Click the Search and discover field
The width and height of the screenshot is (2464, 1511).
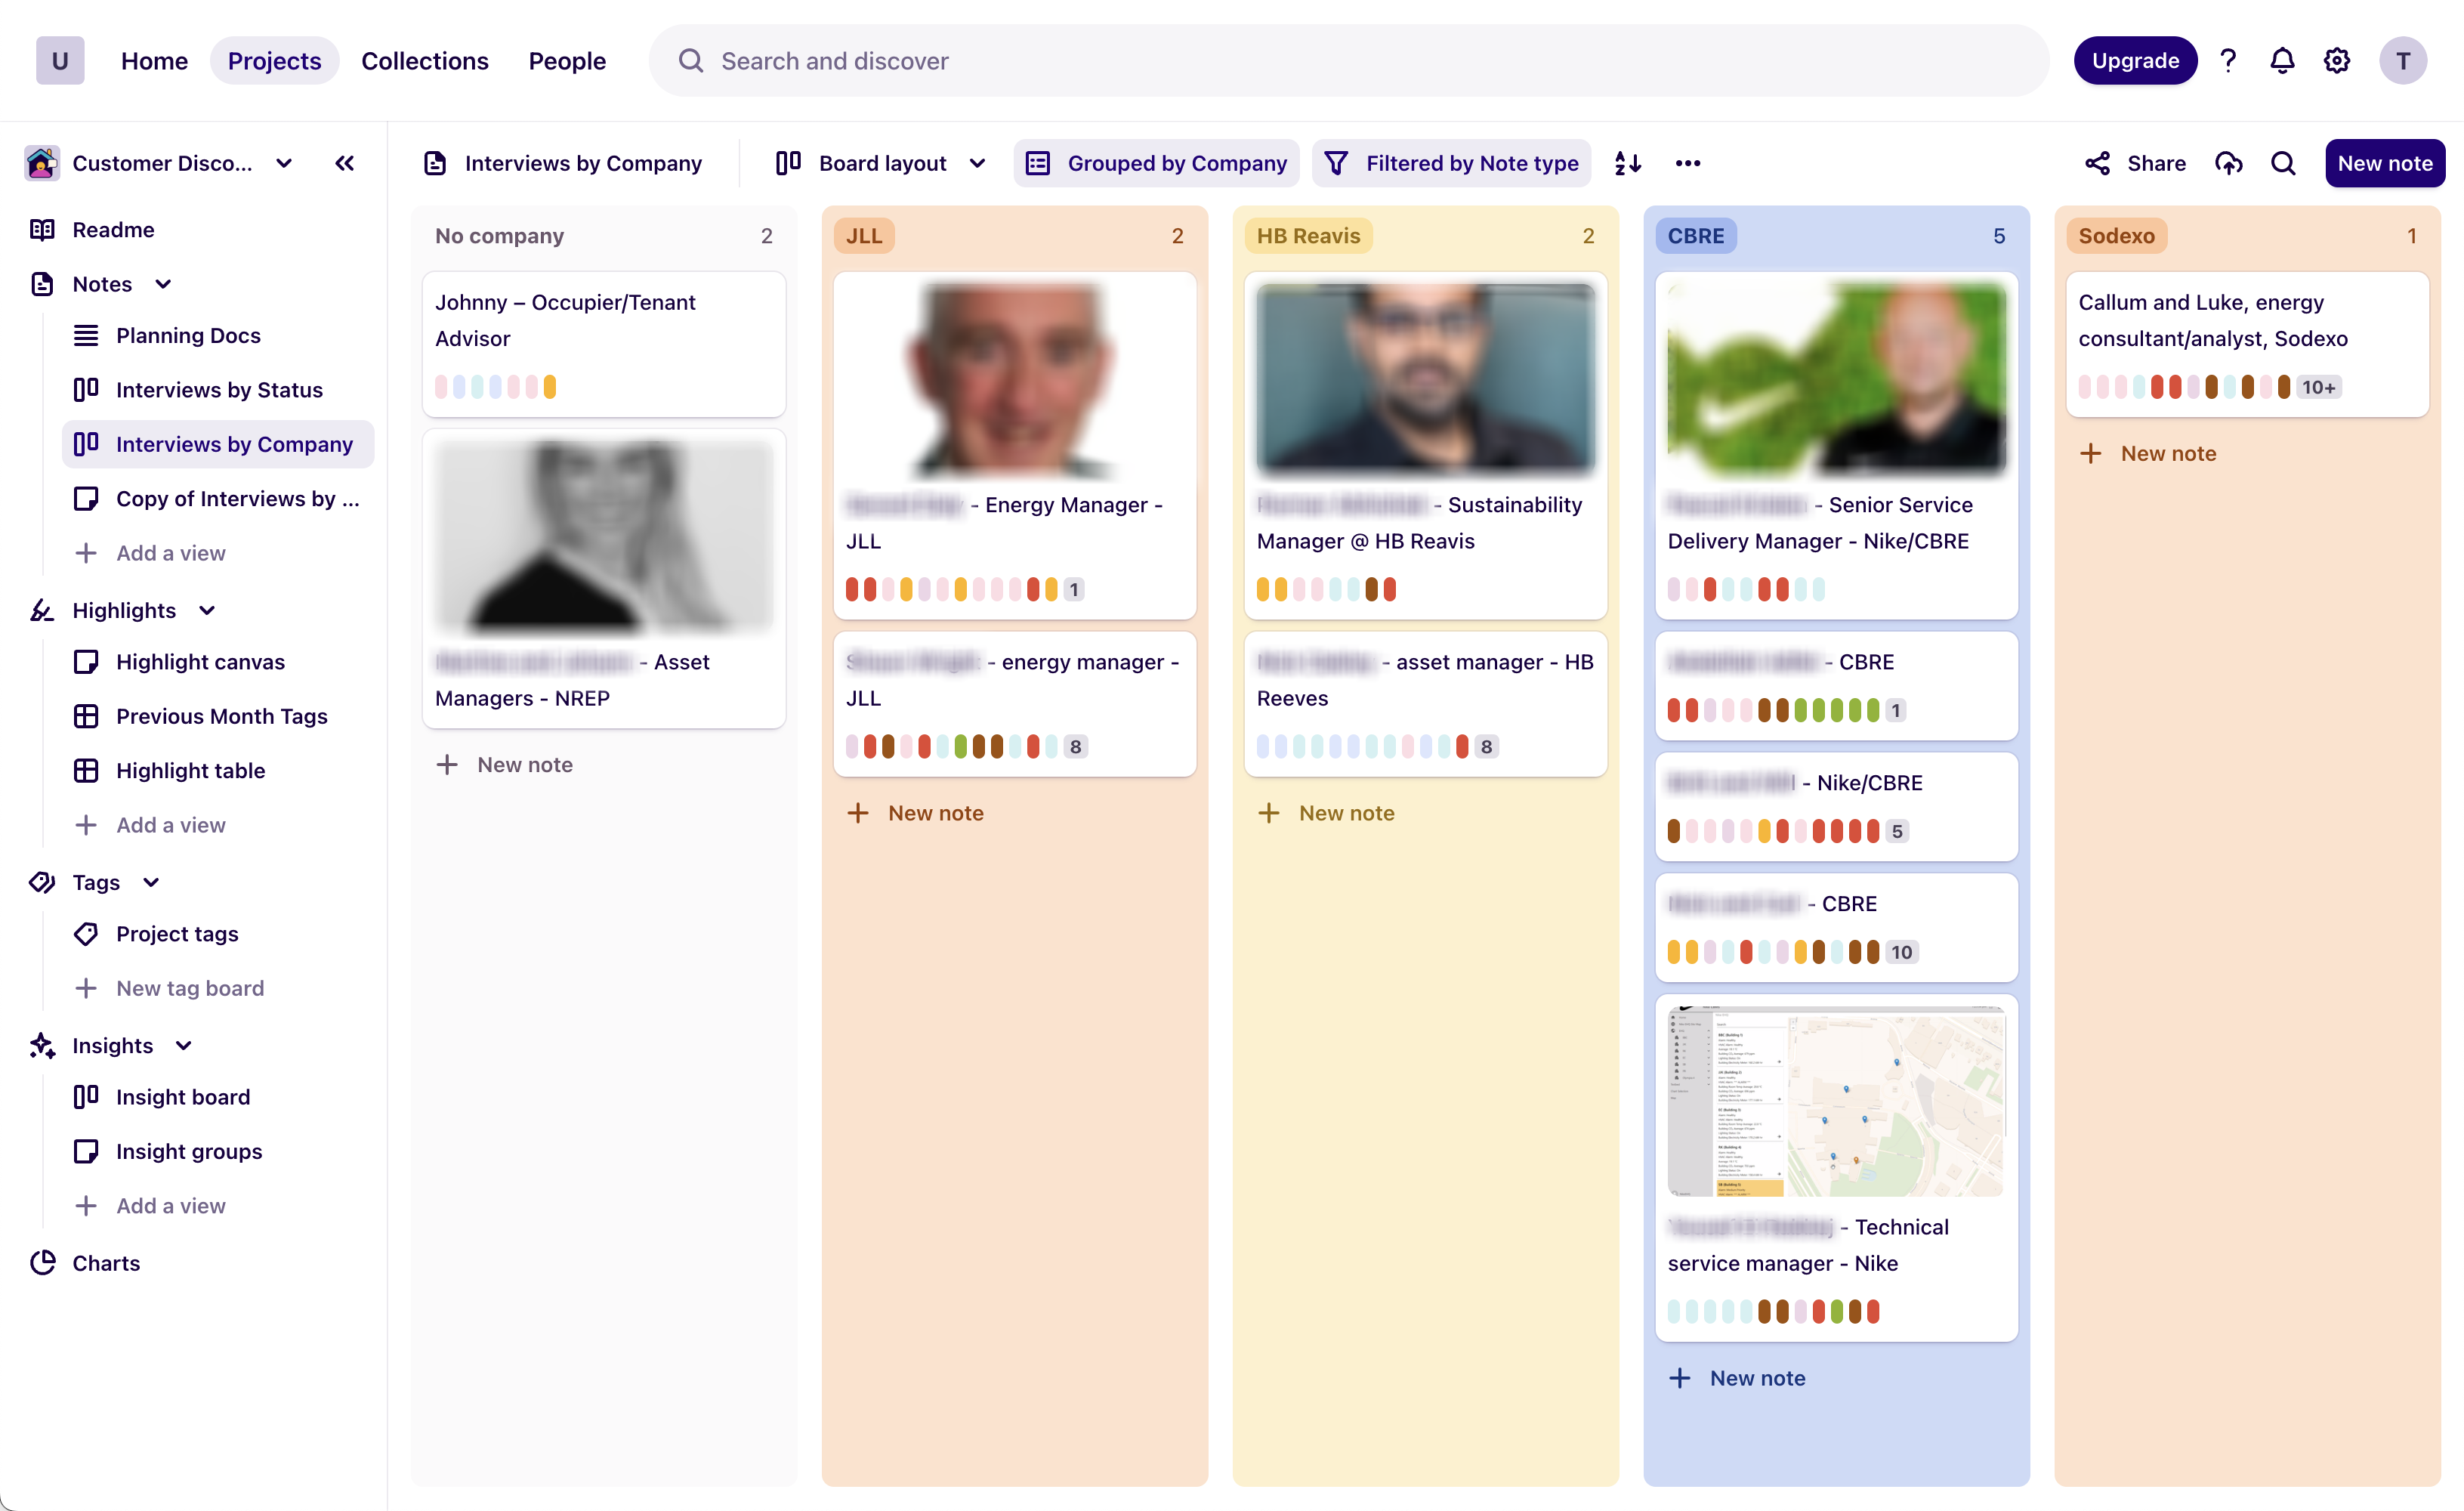pyautogui.click(x=1349, y=61)
